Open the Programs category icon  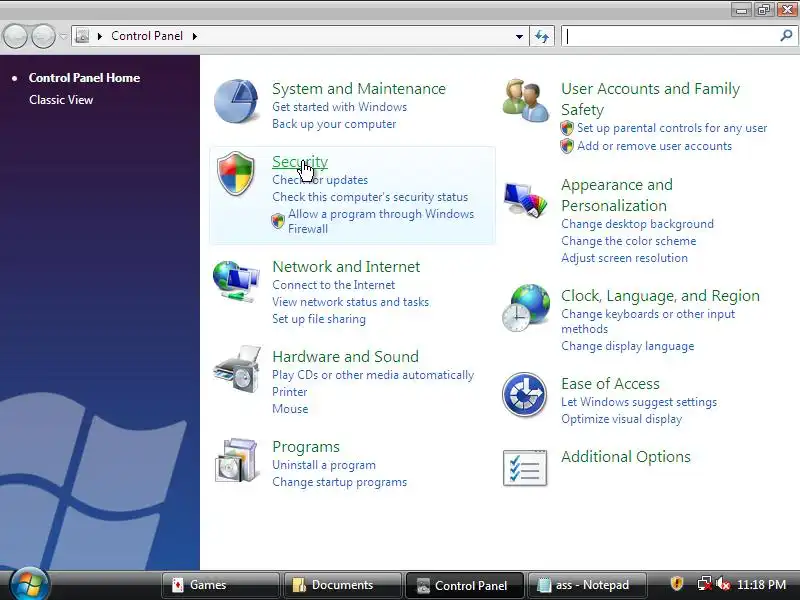236,460
